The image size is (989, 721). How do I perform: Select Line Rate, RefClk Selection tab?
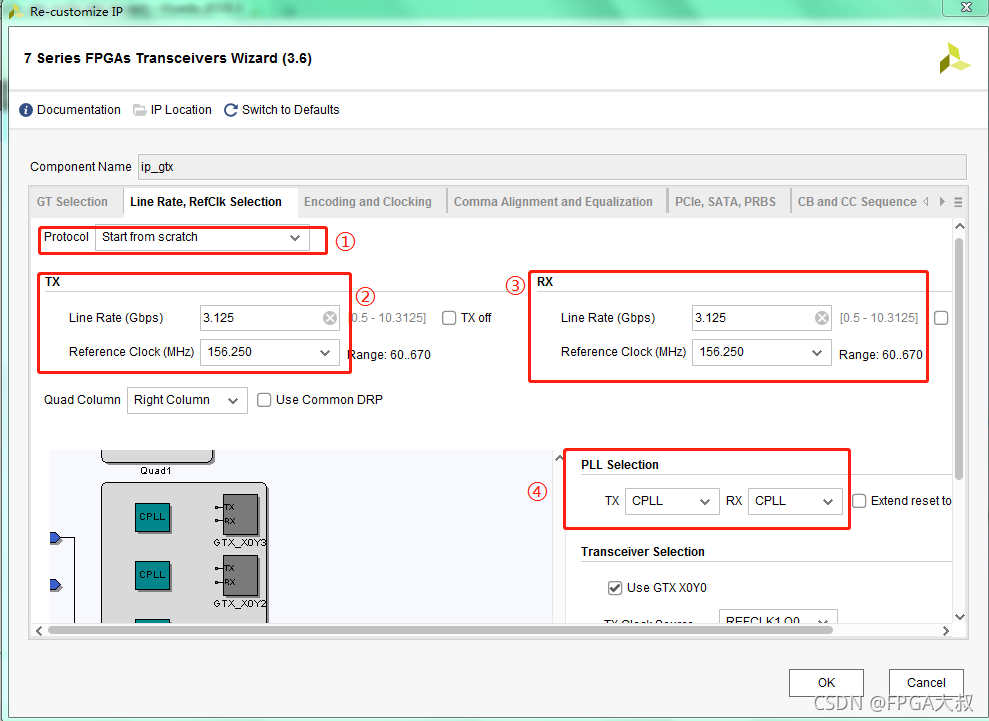pyautogui.click(x=206, y=202)
